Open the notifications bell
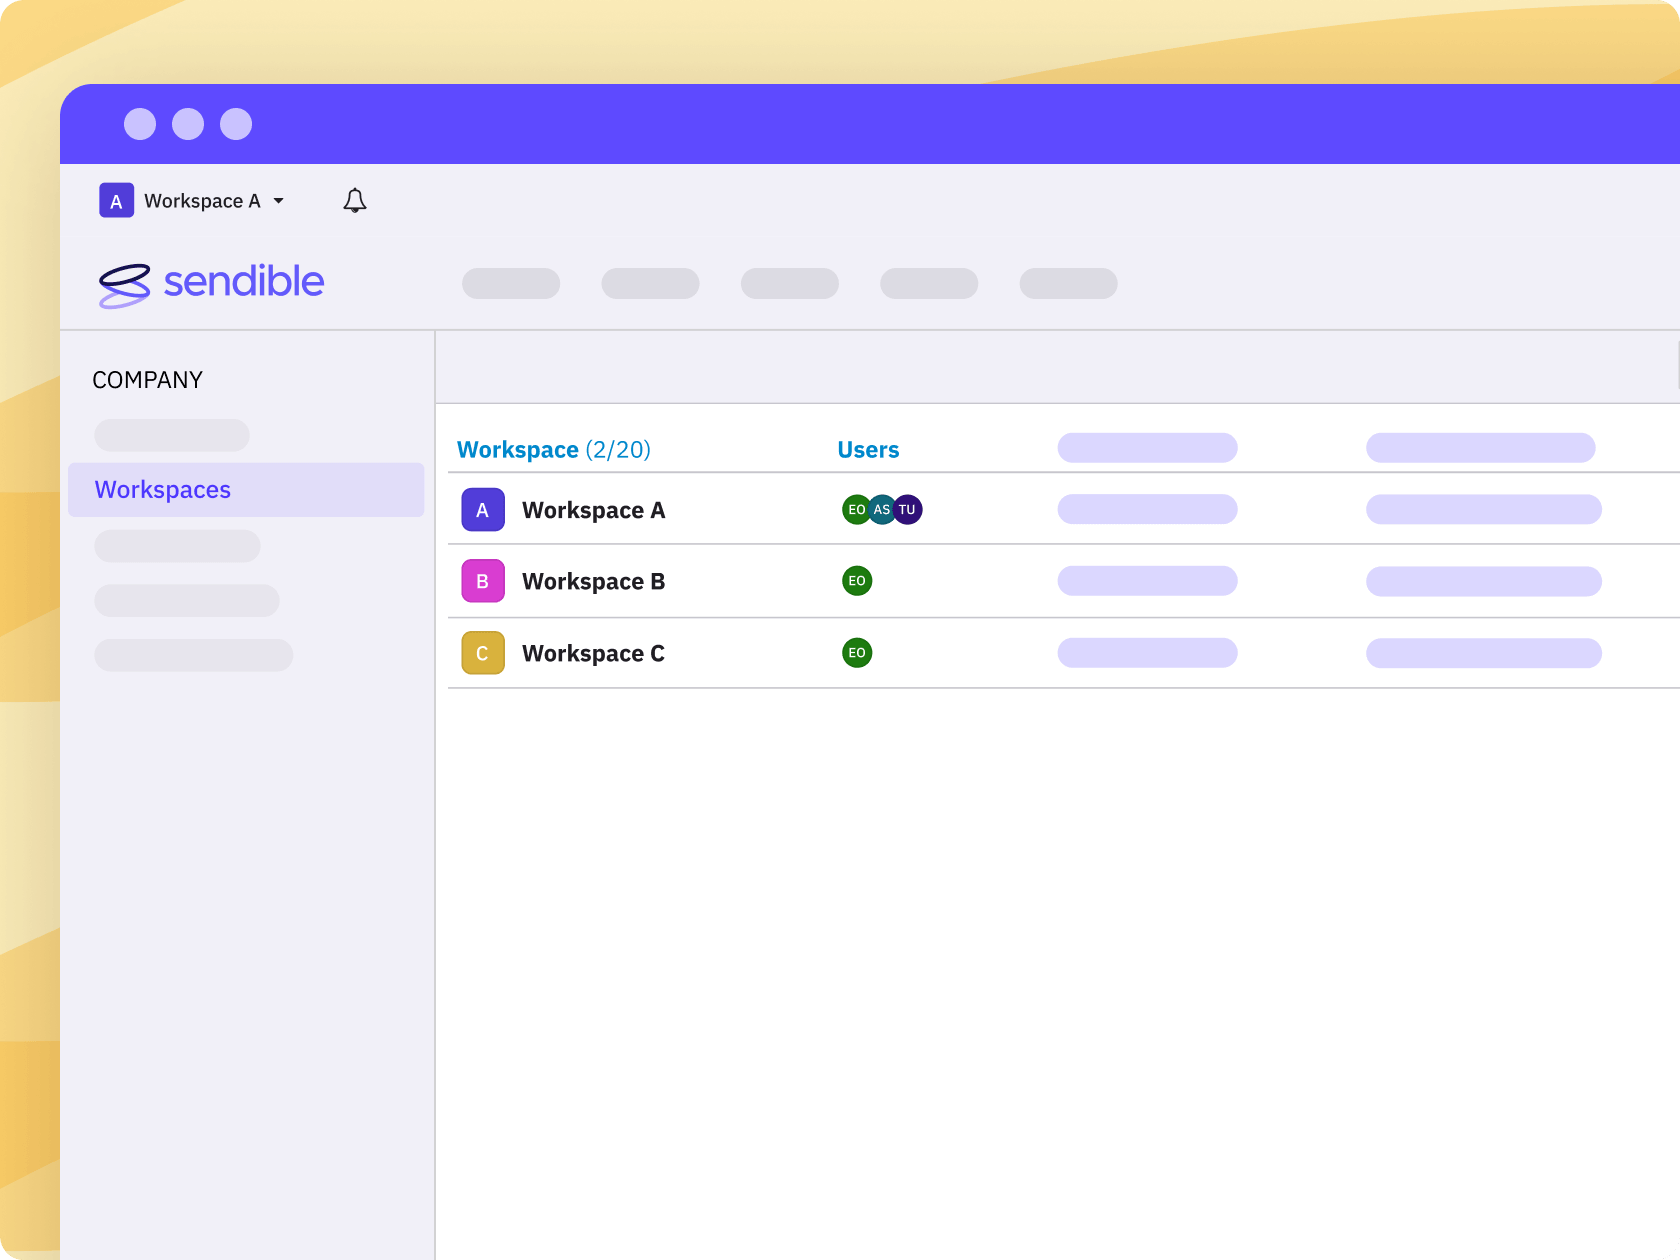This screenshot has width=1680, height=1260. [x=355, y=201]
